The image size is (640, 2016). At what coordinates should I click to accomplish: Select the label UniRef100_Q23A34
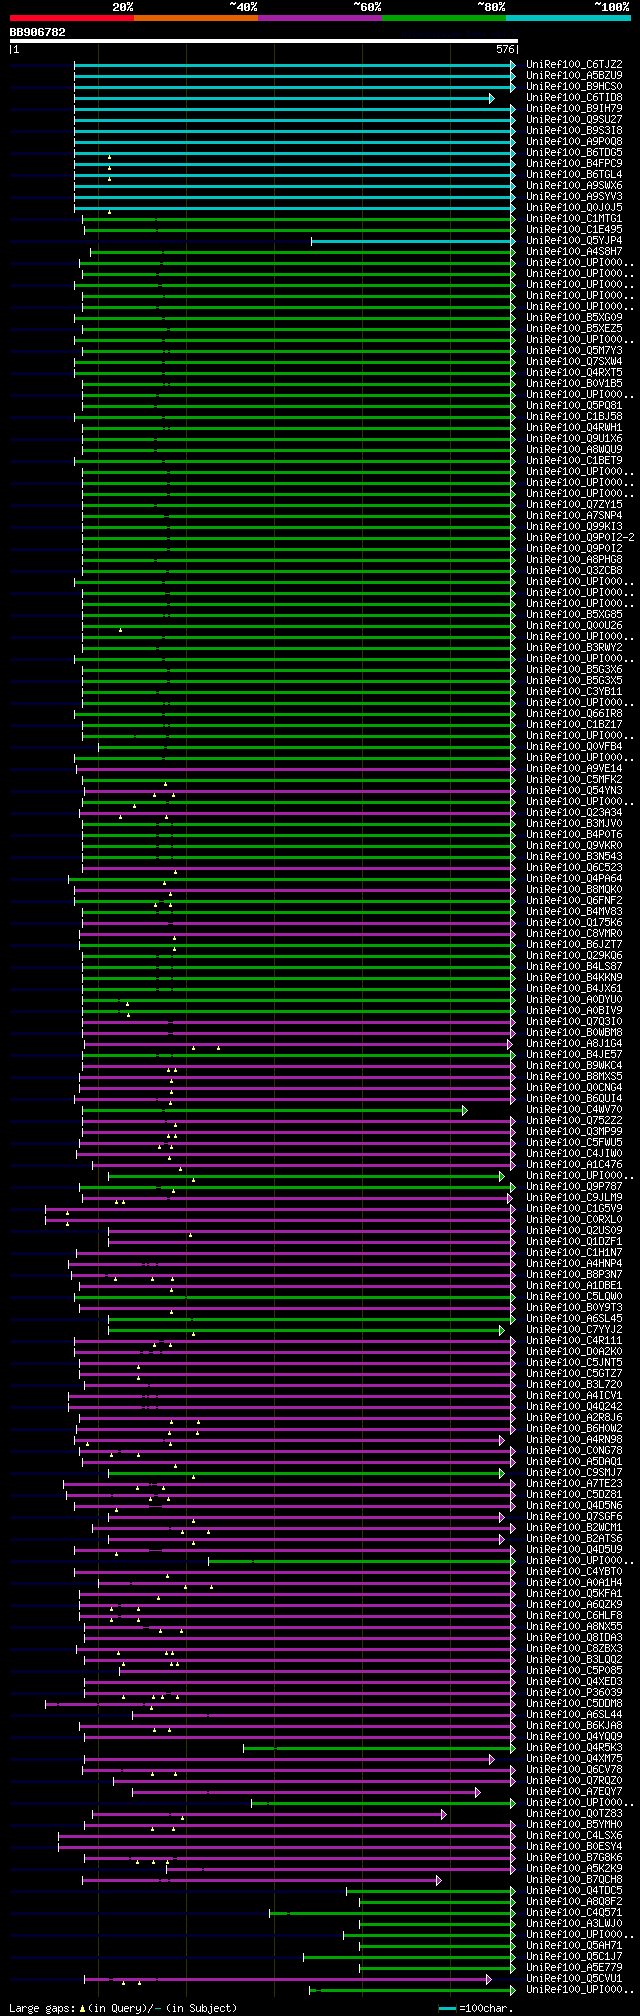coord(574,813)
